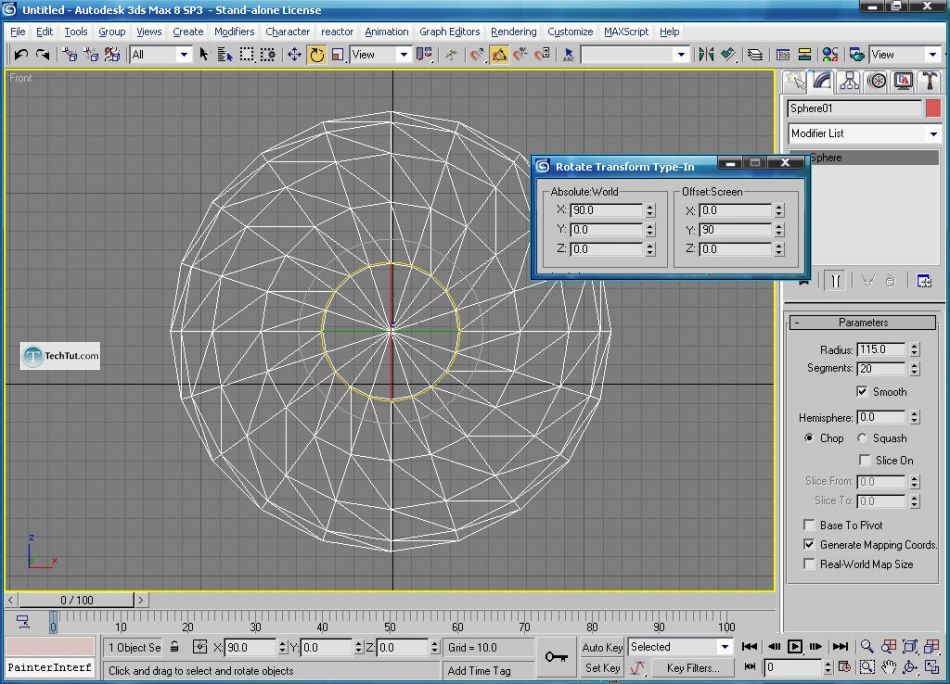Open the selection filter 'All' dropdown
This screenshot has height=684, width=950.
[184, 55]
